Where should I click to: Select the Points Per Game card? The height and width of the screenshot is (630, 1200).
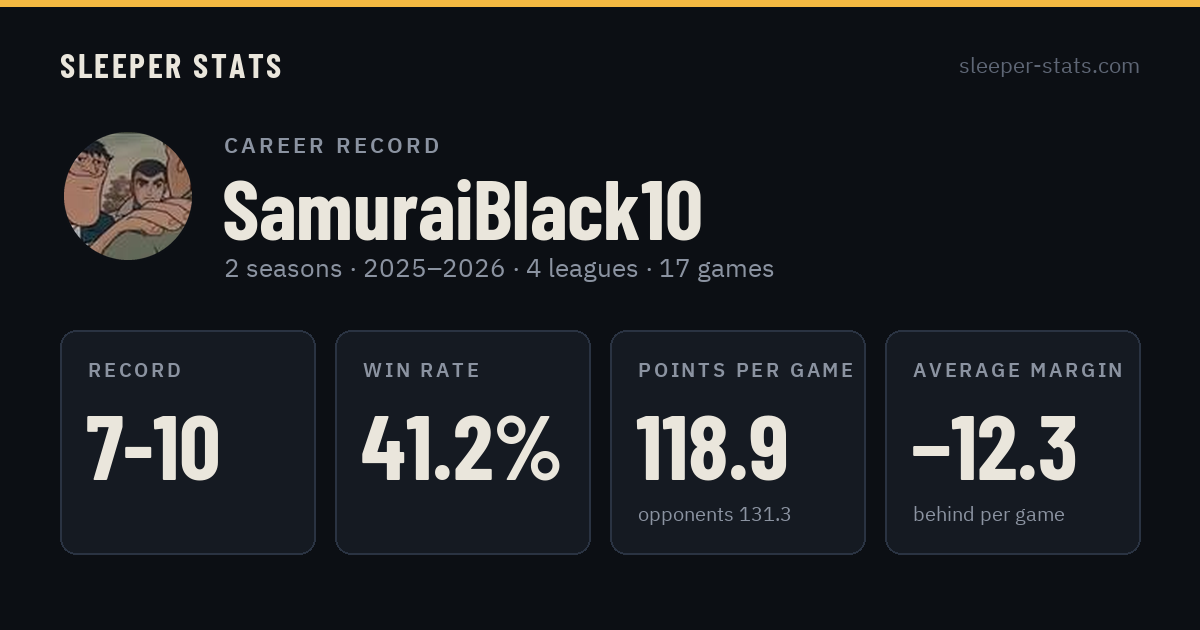(738, 442)
